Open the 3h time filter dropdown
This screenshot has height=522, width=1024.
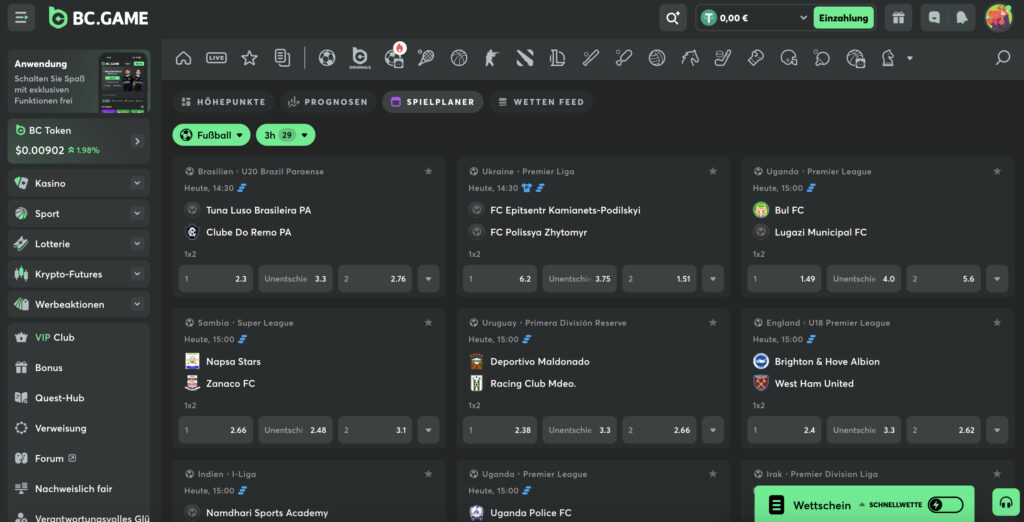pos(285,135)
